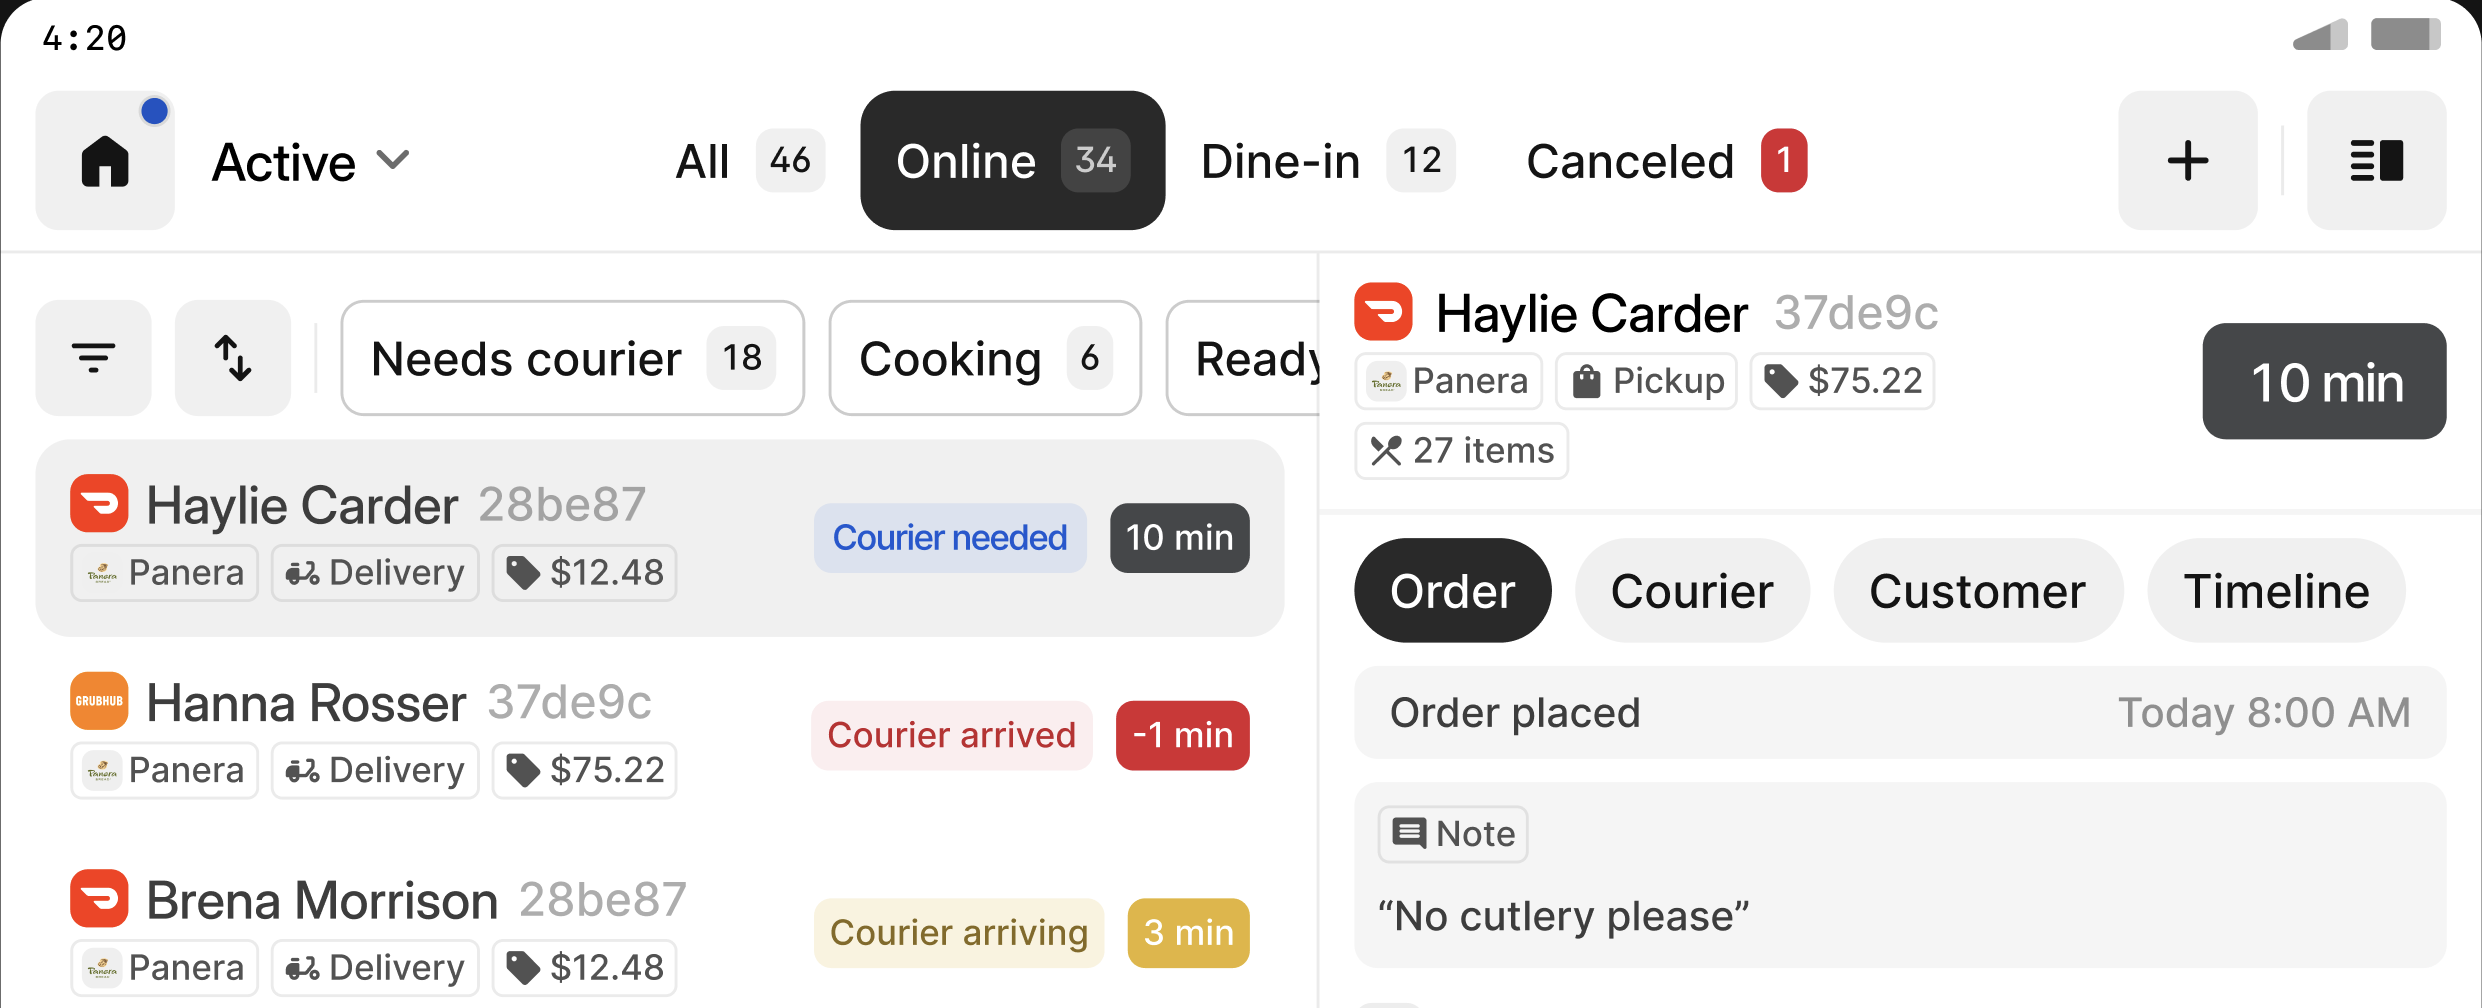Click the DoorDash icon on Haylie Carder's card
Screen dimensions: 2482x1008
[x=99, y=503]
